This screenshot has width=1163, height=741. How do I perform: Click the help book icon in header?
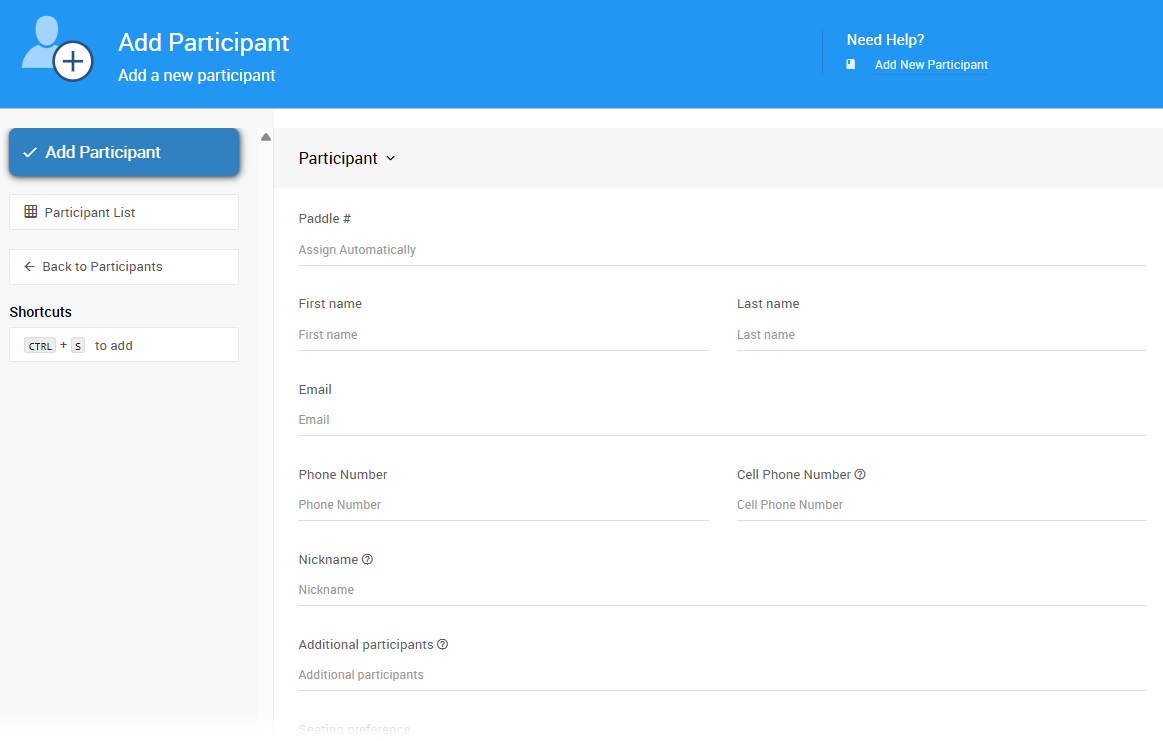851,64
